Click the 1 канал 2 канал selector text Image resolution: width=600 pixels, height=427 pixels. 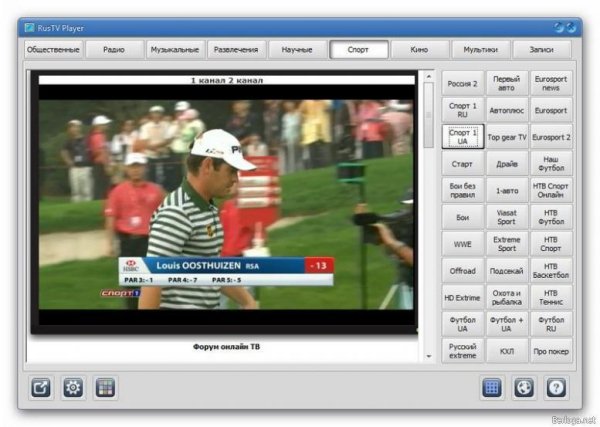[227, 80]
